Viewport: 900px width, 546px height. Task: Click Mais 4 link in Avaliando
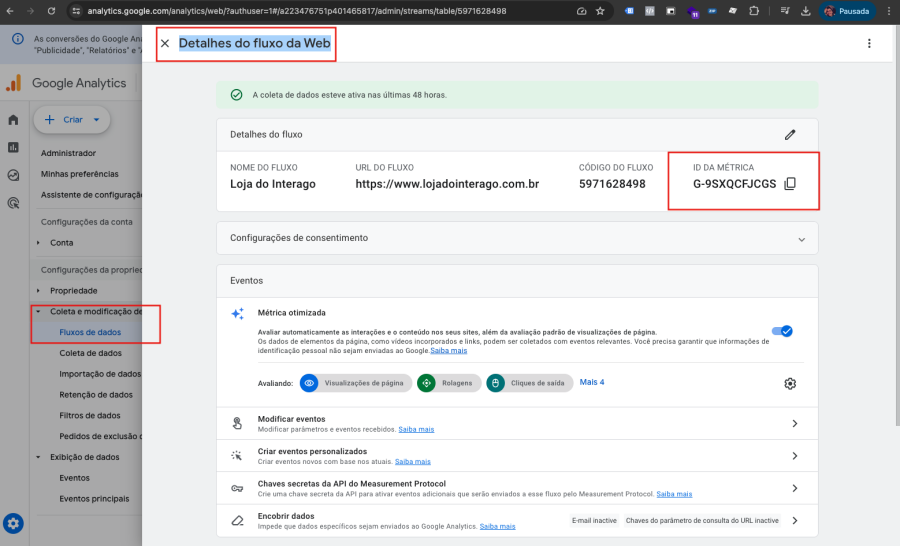592,382
